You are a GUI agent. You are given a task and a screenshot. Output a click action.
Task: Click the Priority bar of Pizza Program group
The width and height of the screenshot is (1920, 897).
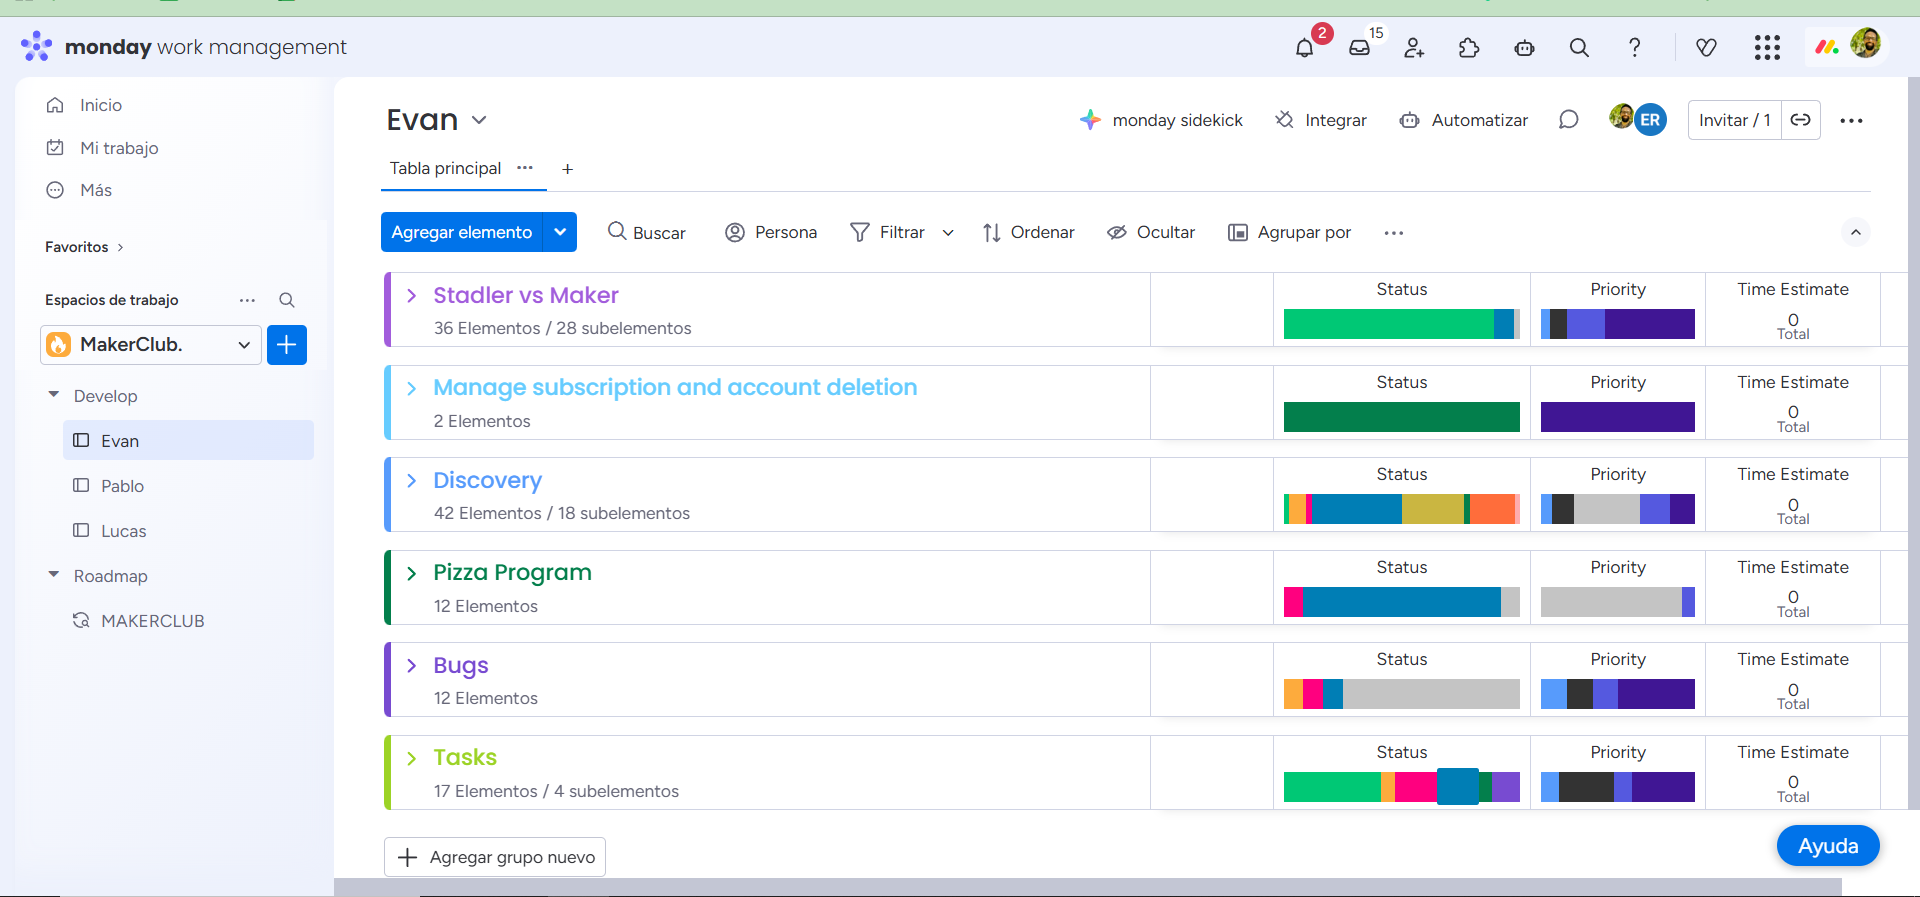pyautogui.click(x=1618, y=602)
